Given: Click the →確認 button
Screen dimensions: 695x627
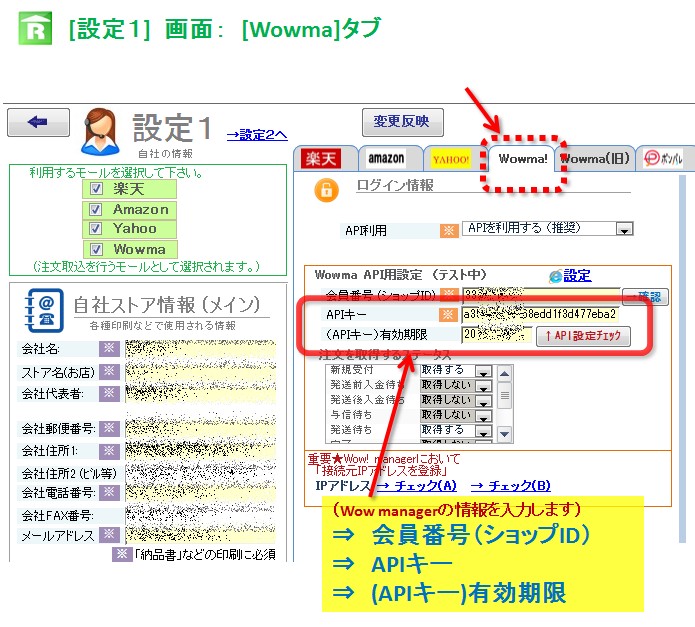Looking at the screenshot, I should 645,296.
